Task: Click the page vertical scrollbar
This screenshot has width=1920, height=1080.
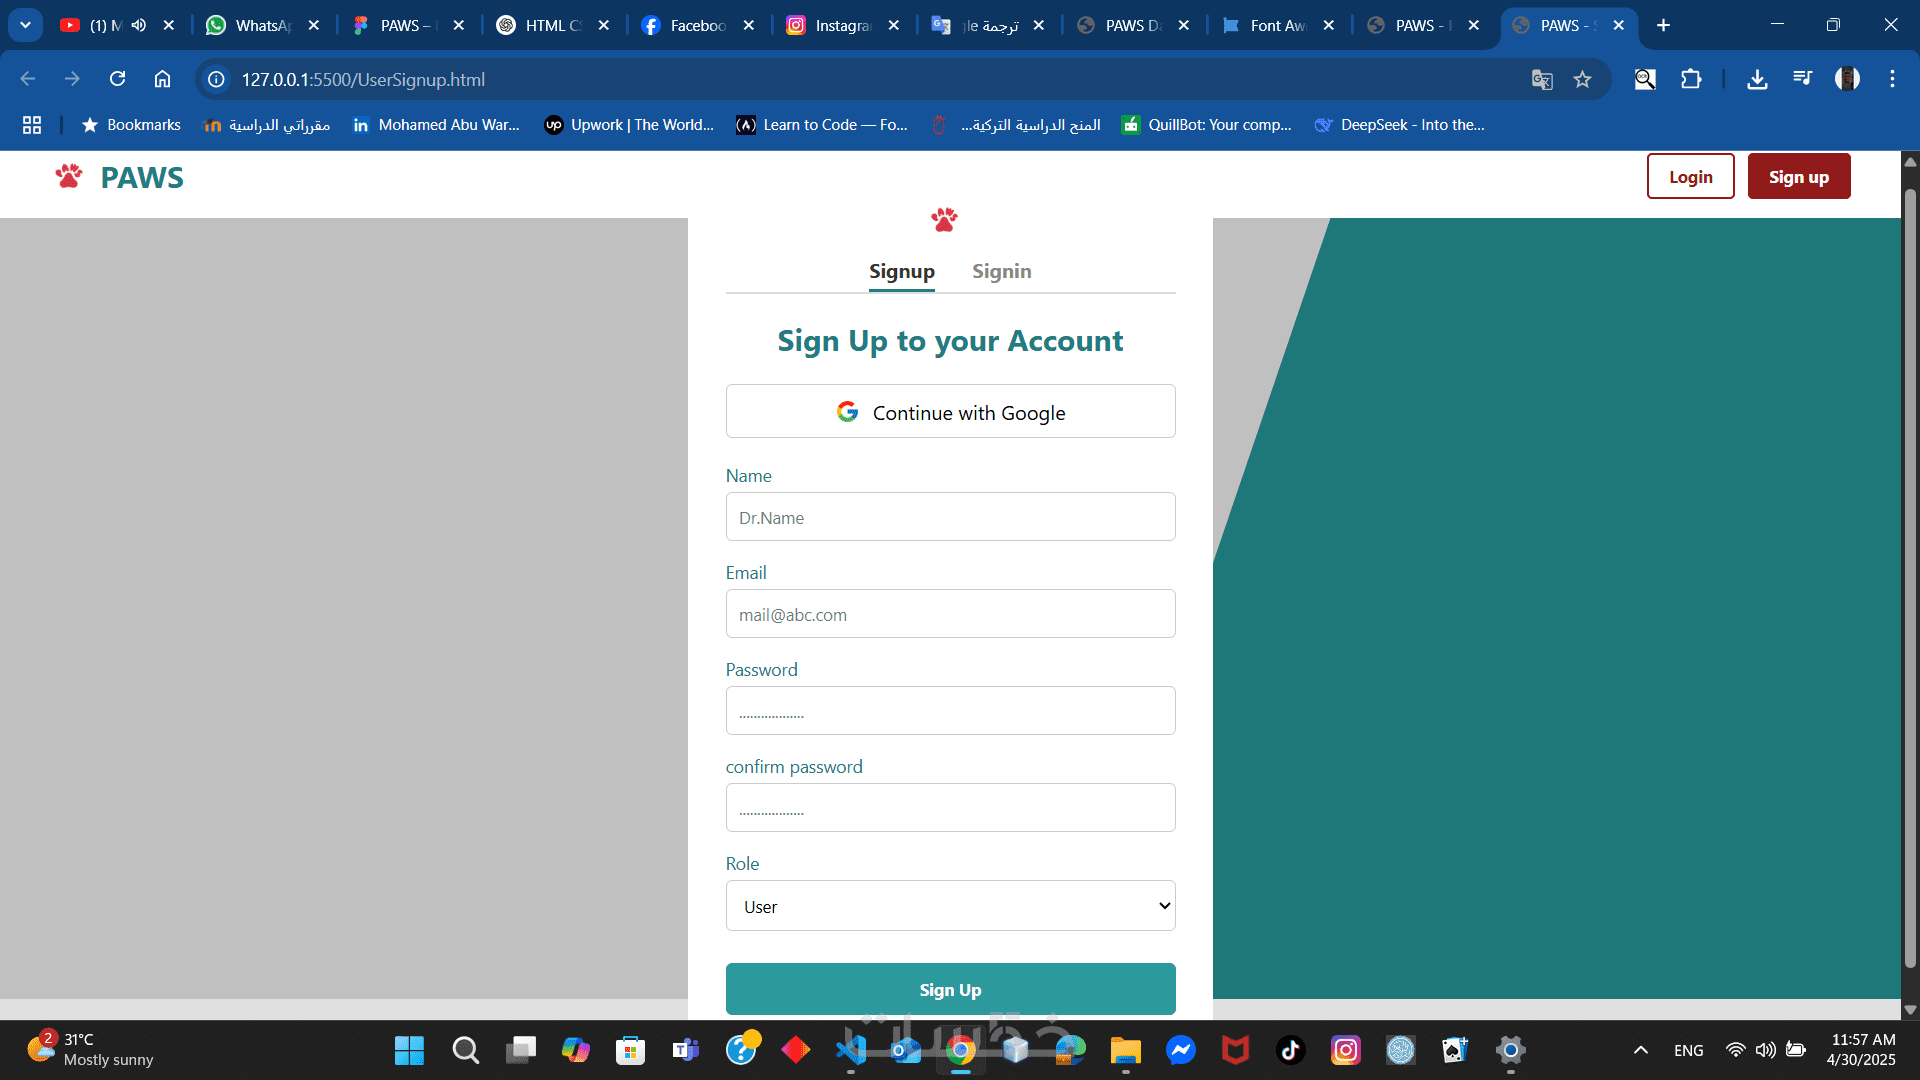Action: point(1910,580)
